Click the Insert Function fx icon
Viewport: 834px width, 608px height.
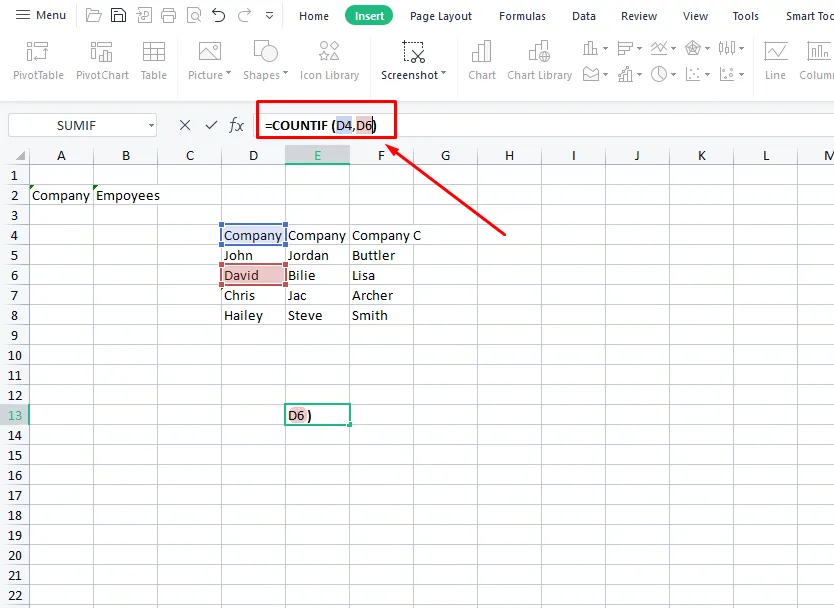[x=237, y=125]
